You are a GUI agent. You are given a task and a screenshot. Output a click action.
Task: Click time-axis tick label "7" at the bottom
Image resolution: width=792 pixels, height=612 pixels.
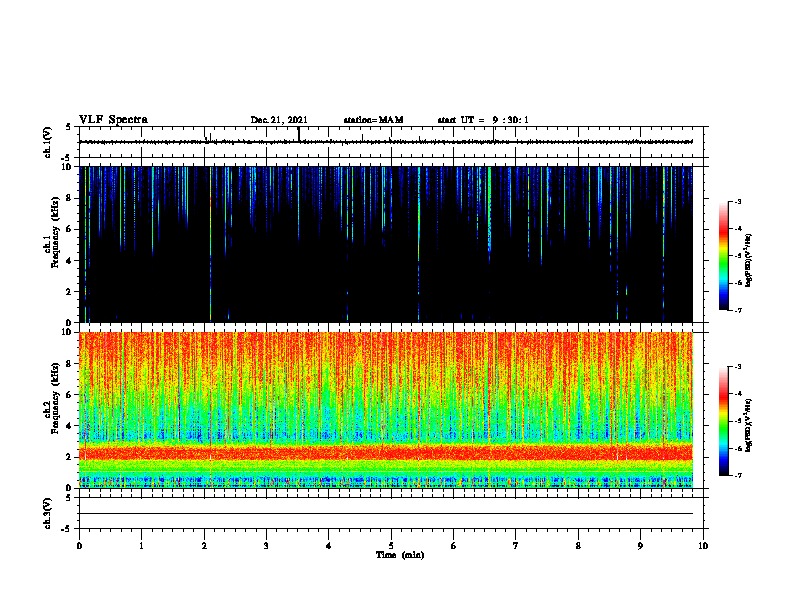pyautogui.click(x=516, y=546)
